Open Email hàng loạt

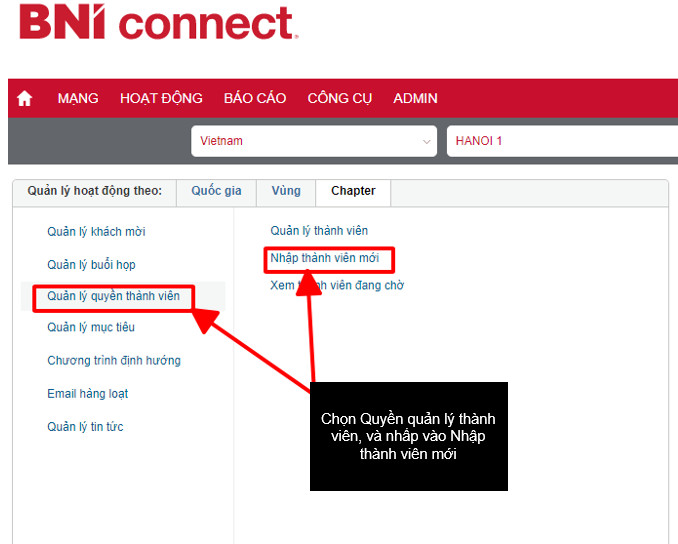point(88,394)
